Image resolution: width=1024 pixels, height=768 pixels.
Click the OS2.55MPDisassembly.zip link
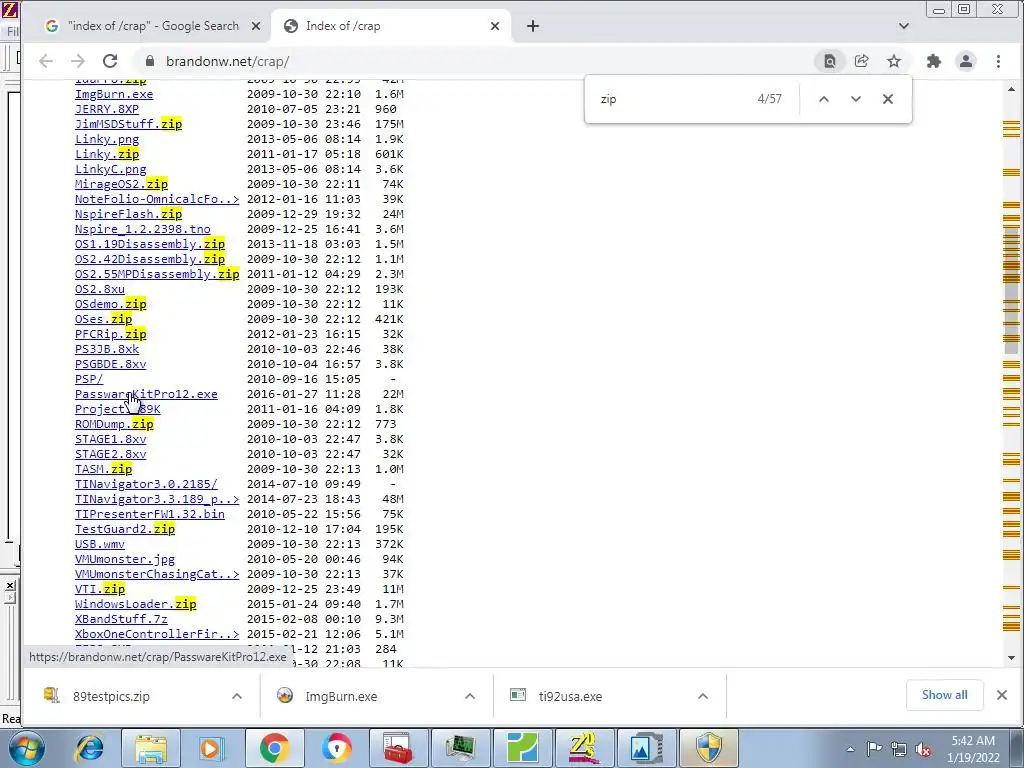click(157, 274)
